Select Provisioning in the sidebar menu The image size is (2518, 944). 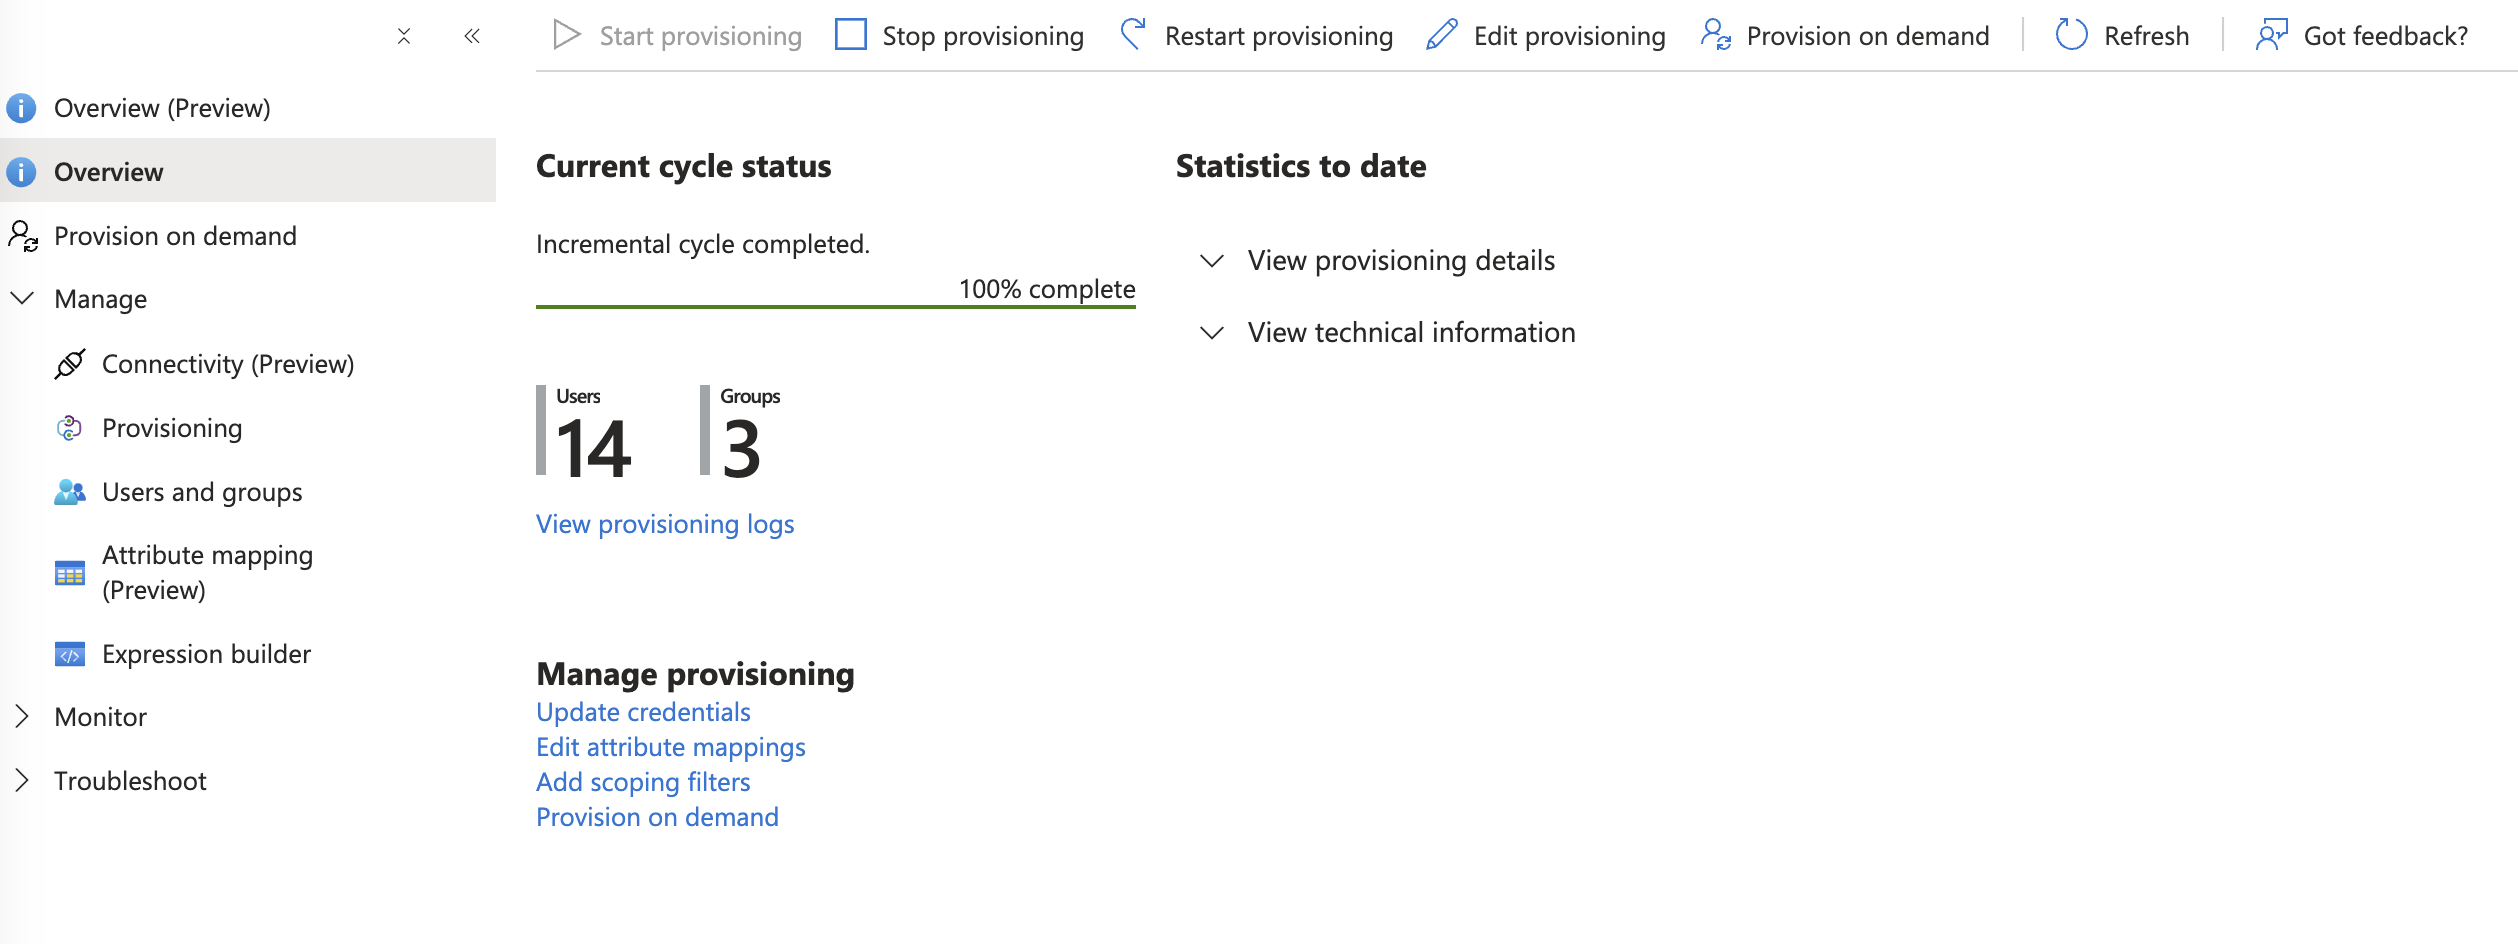click(x=171, y=427)
